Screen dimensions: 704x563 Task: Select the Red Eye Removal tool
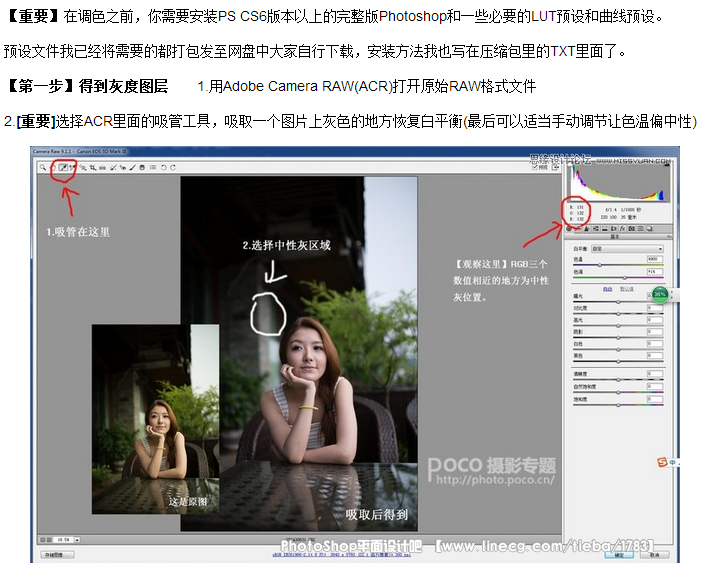point(123,167)
